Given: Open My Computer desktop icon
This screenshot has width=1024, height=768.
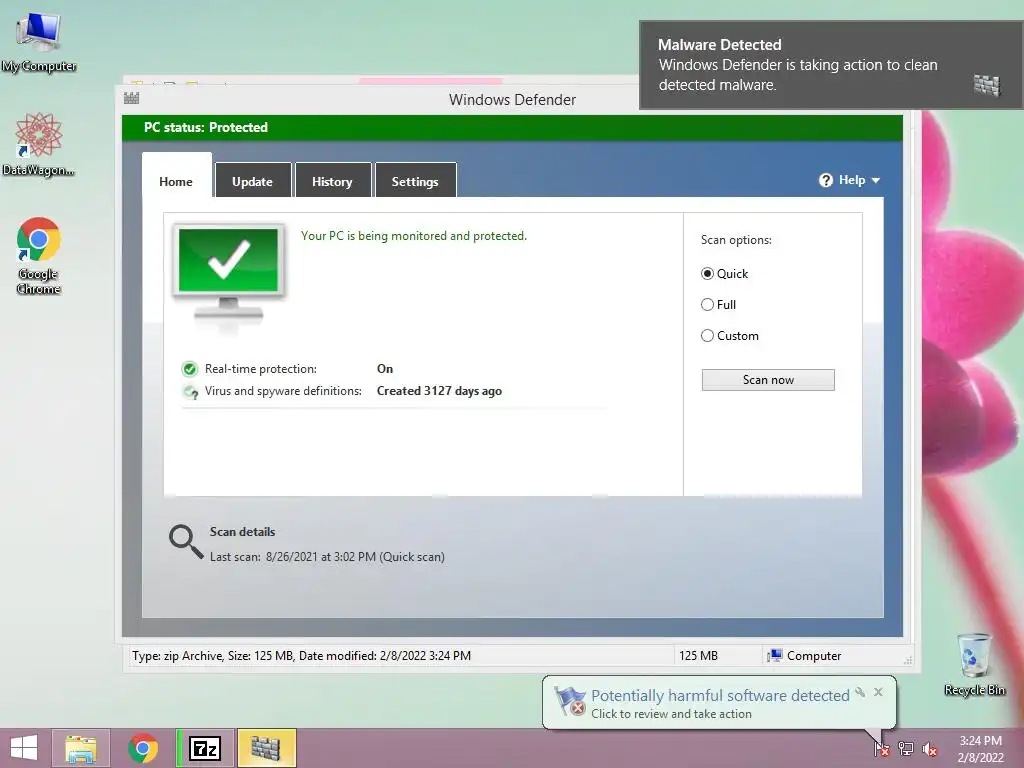Looking at the screenshot, I should [x=39, y=41].
